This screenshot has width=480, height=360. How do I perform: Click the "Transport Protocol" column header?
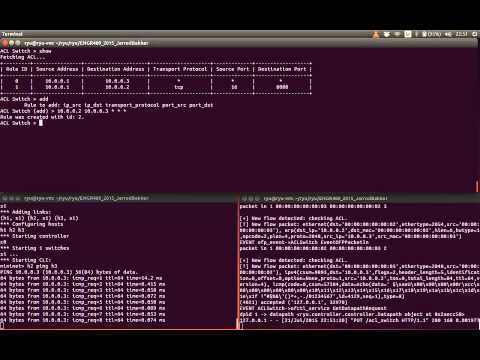click(x=180, y=69)
